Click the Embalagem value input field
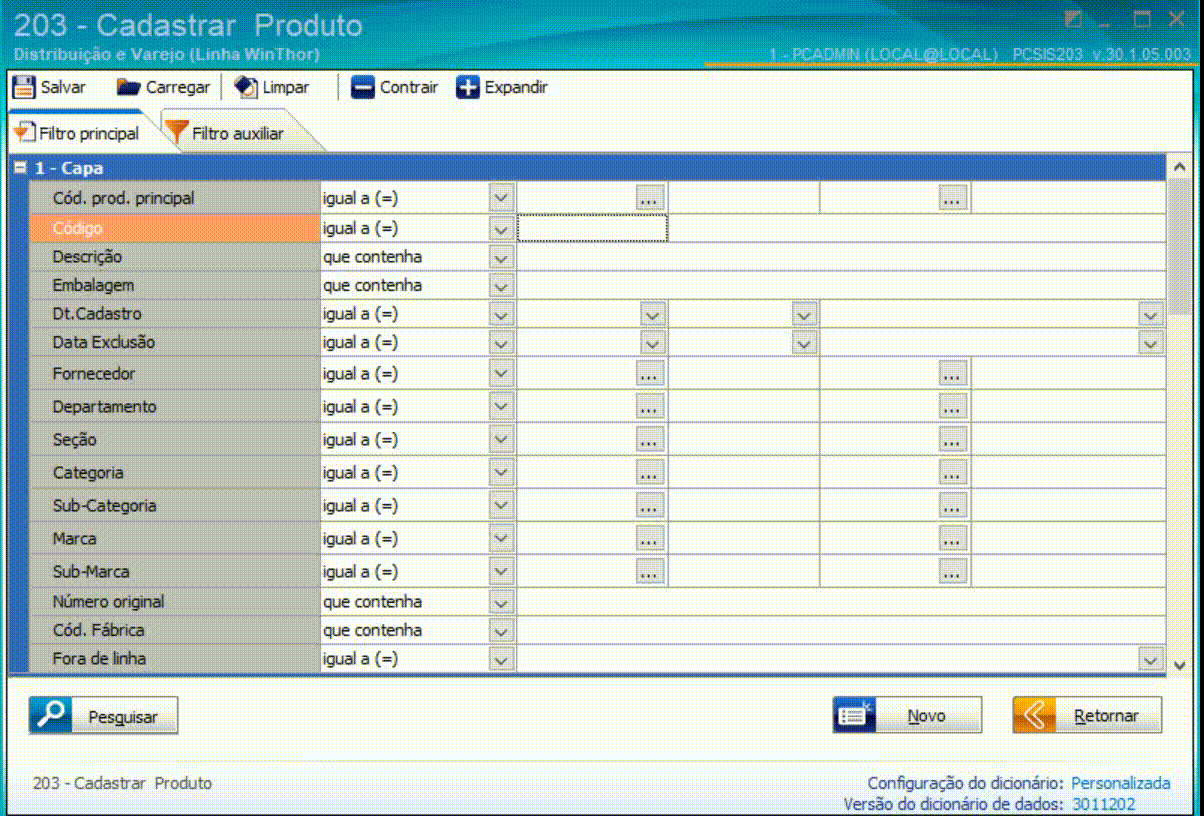This screenshot has height=816, width=1204. (x=841, y=286)
